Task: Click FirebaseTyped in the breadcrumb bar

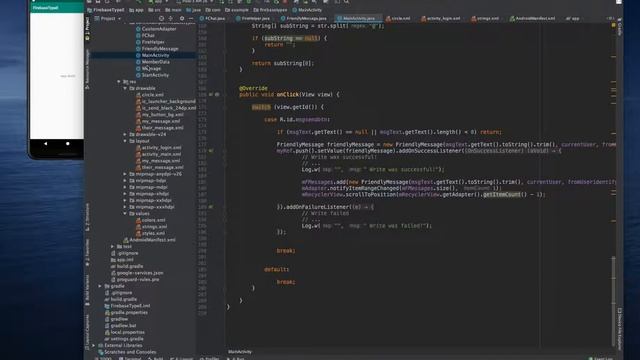Action: point(105,10)
